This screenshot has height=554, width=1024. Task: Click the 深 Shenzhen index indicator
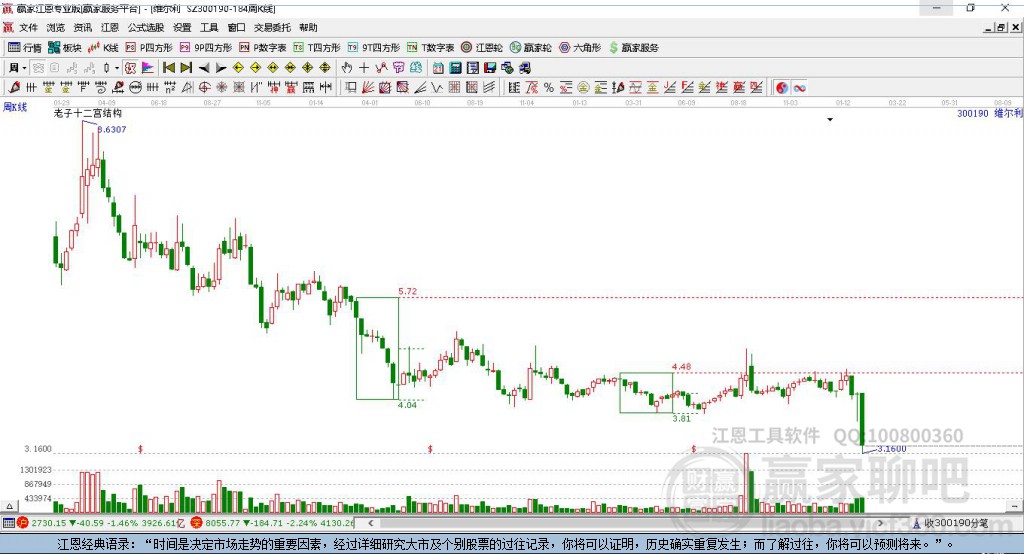tap(196, 523)
